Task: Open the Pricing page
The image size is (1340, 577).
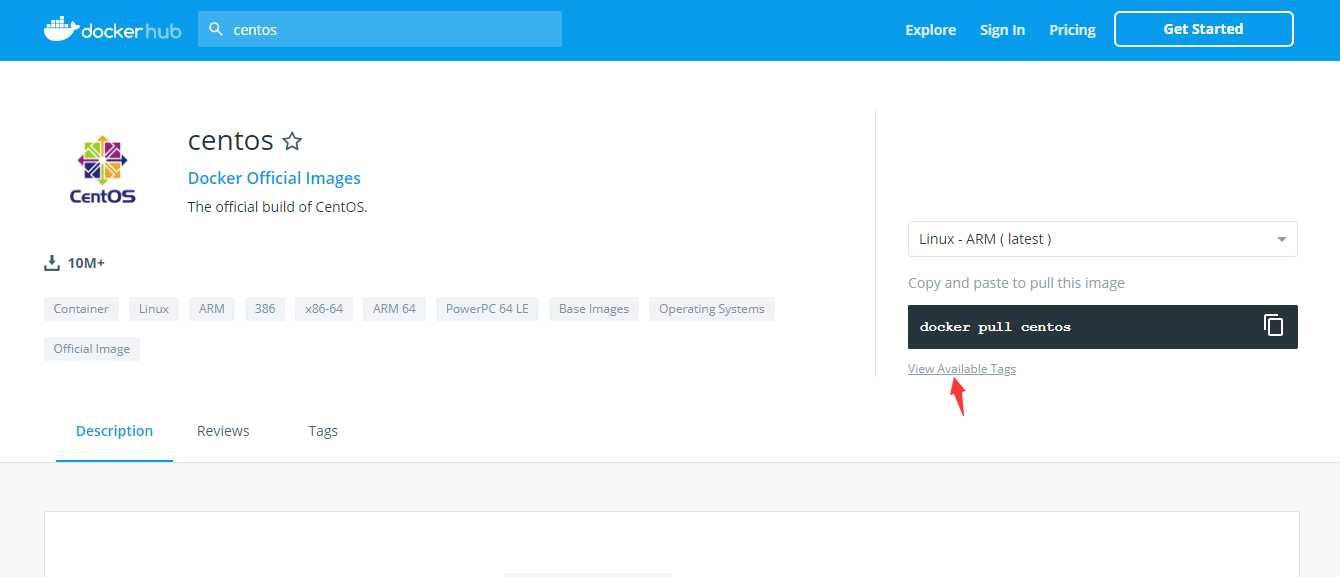Action: click(x=1072, y=30)
